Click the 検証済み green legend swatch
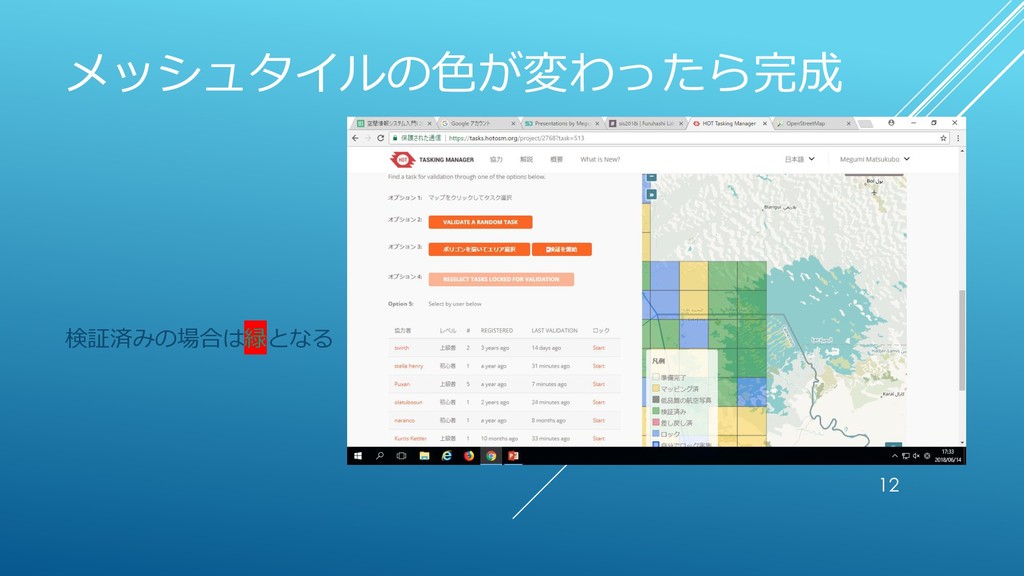Screen dimensions: 1024x576 tap(656, 411)
